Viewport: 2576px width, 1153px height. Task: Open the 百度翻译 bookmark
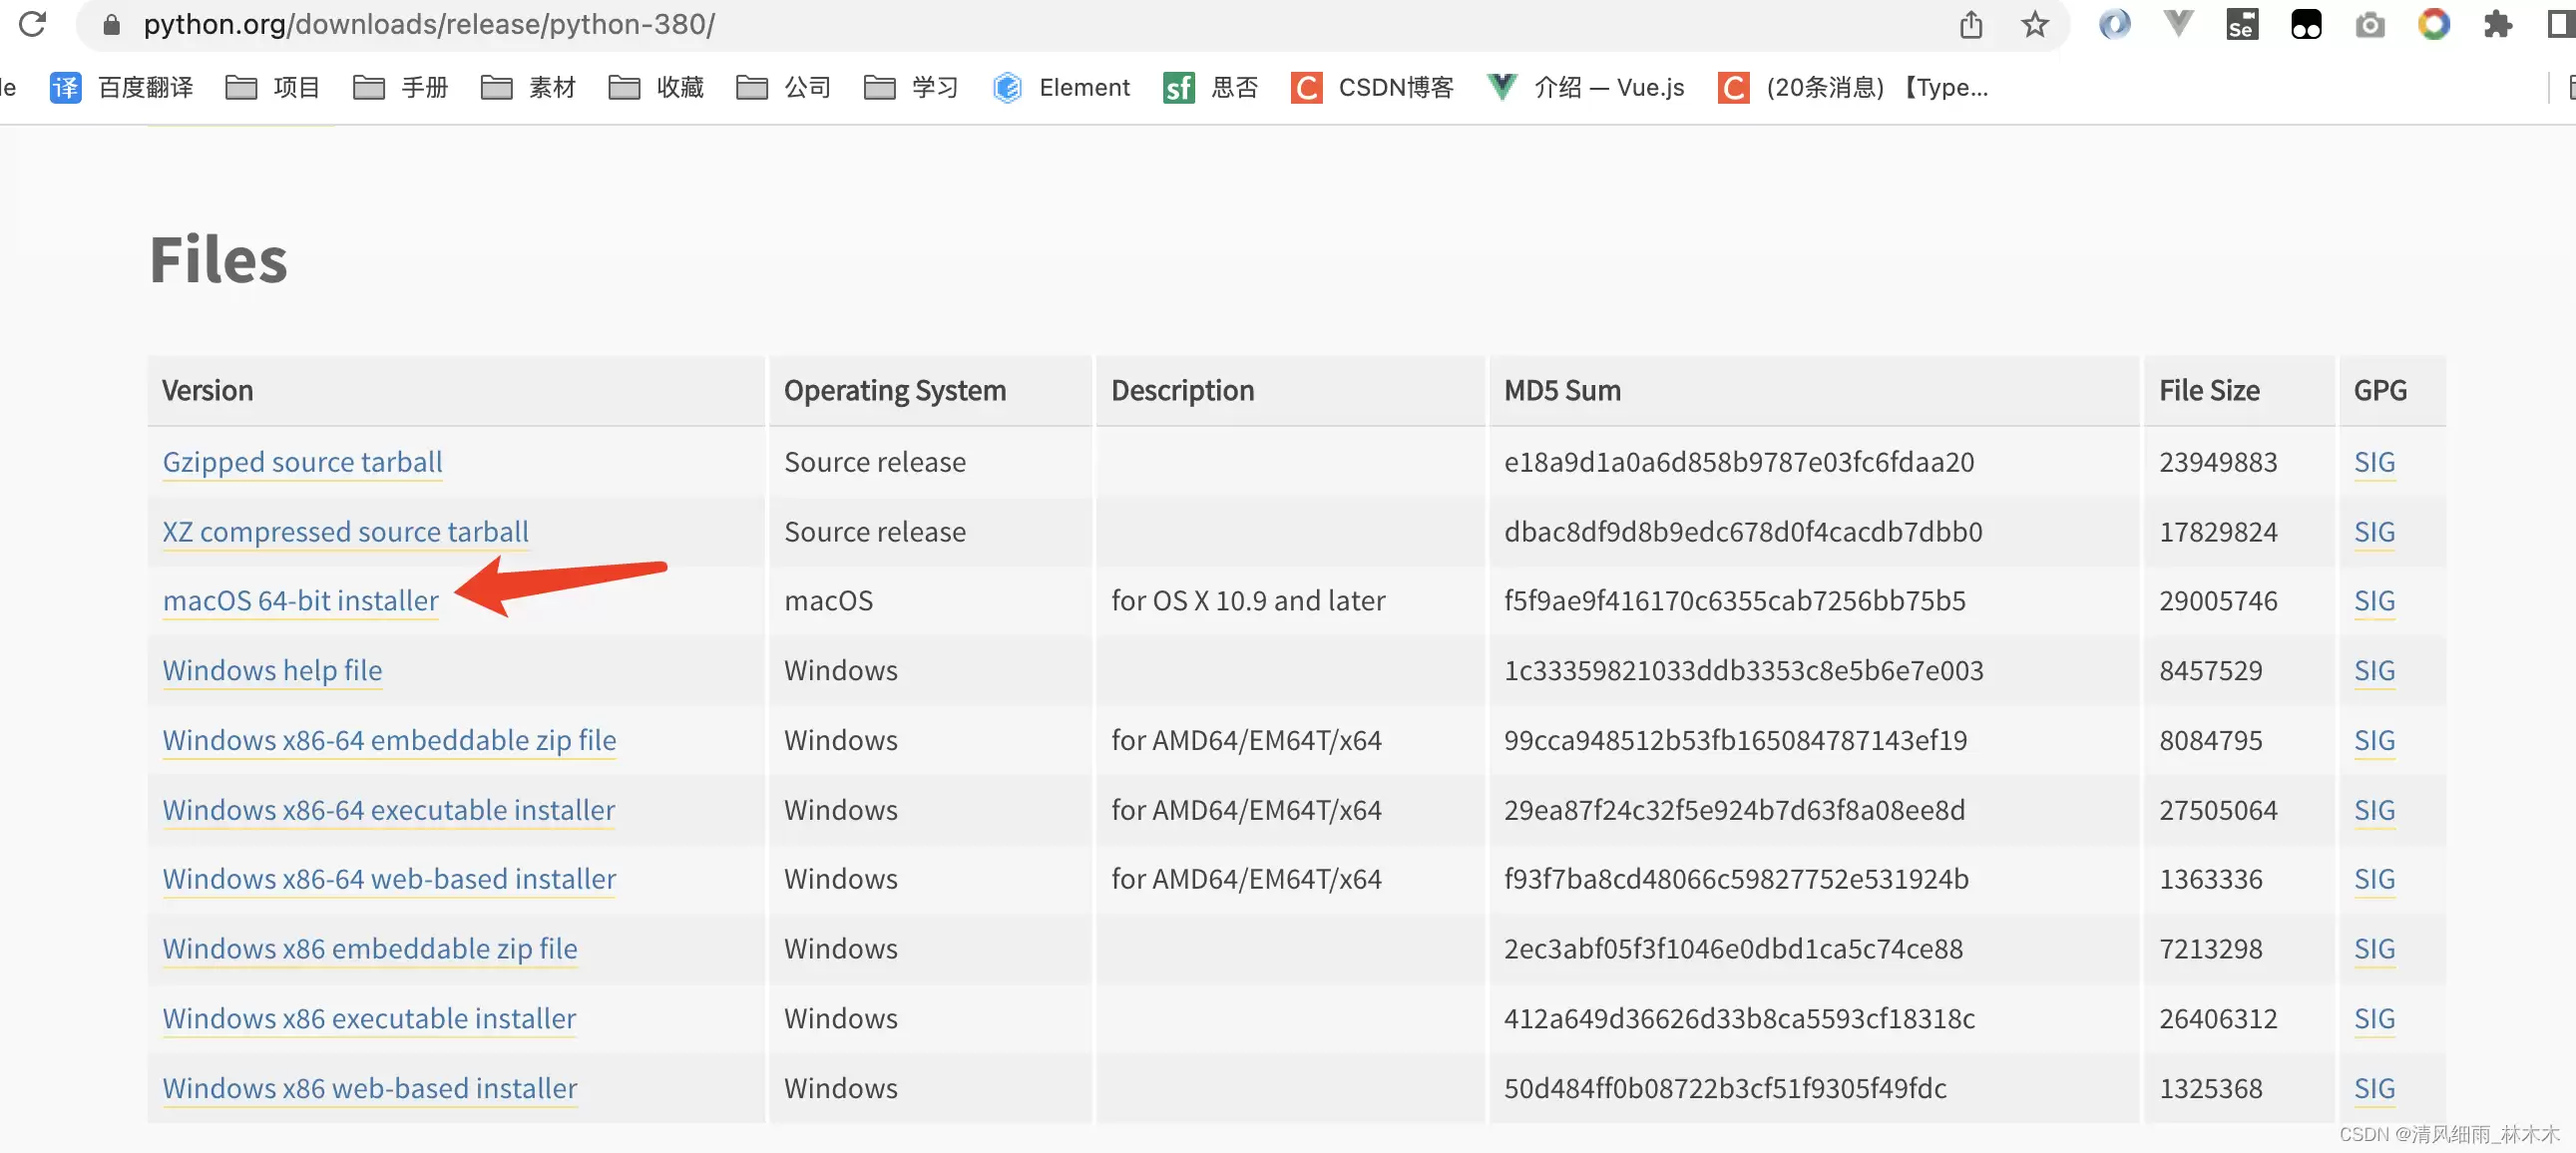click(x=122, y=87)
